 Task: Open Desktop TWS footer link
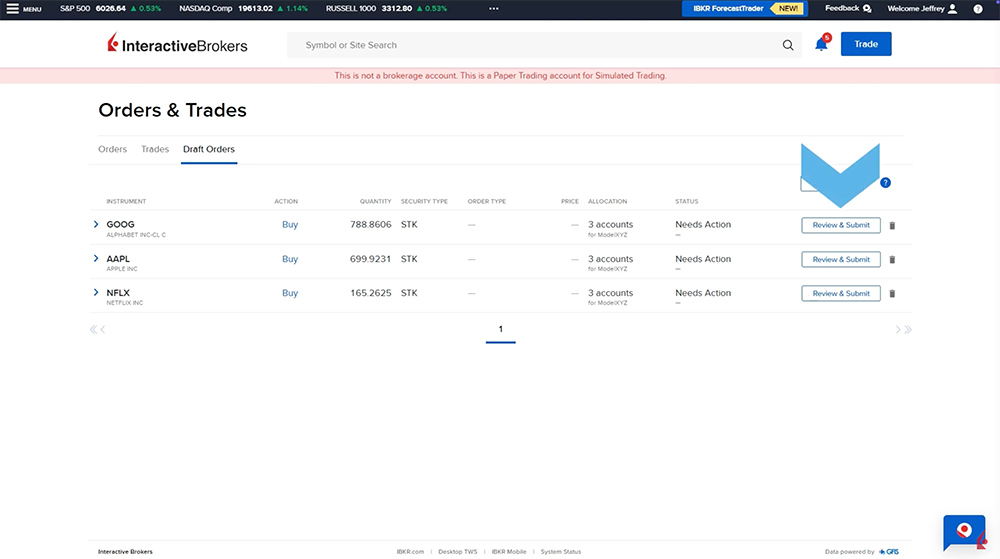tap(457, 552)
